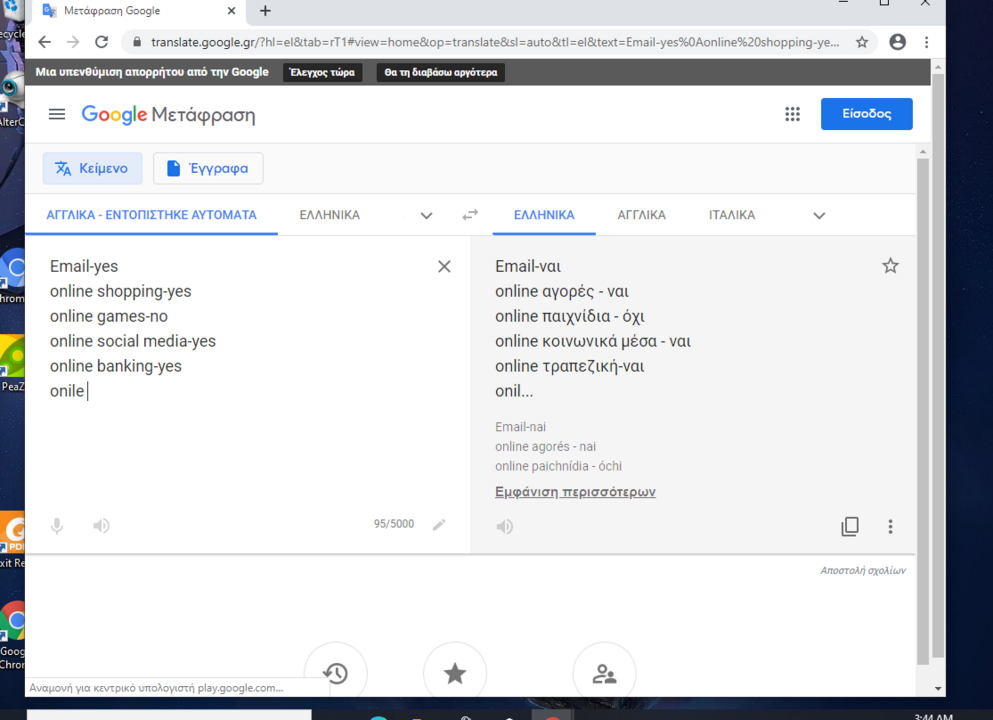Click Εμφάνιση περισσότερων link
The image size is (993, 720).
click(575, 492)
